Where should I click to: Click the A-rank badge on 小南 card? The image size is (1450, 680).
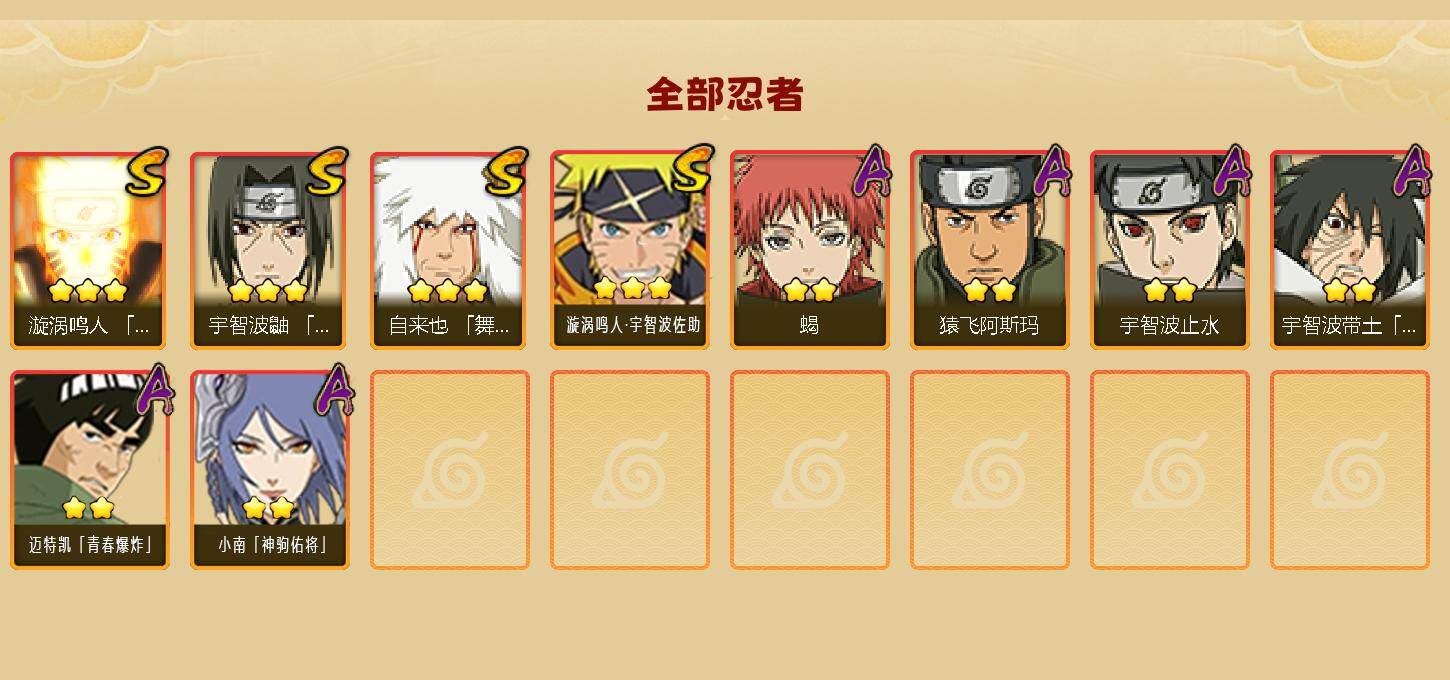[x=334, y=390]
